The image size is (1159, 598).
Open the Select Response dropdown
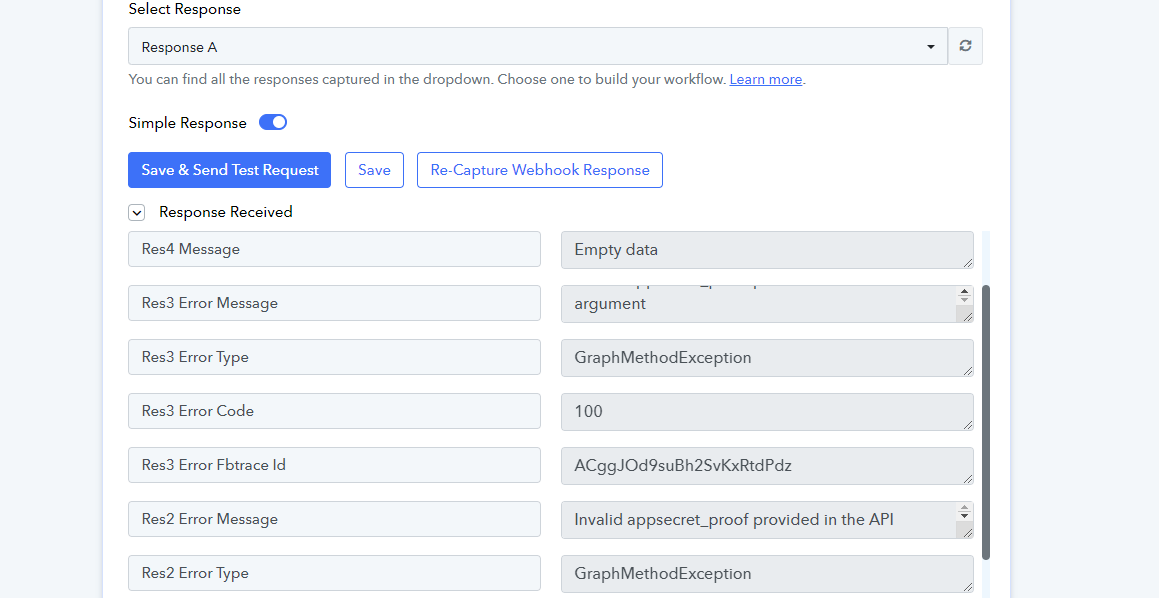pyautogui.click(x=537, y=47)
